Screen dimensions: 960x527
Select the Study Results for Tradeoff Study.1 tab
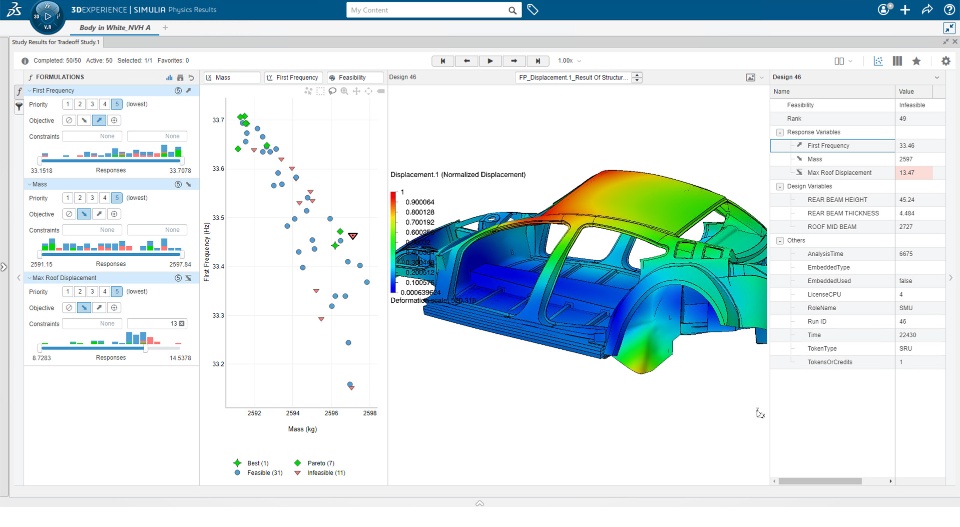(56, 42)
